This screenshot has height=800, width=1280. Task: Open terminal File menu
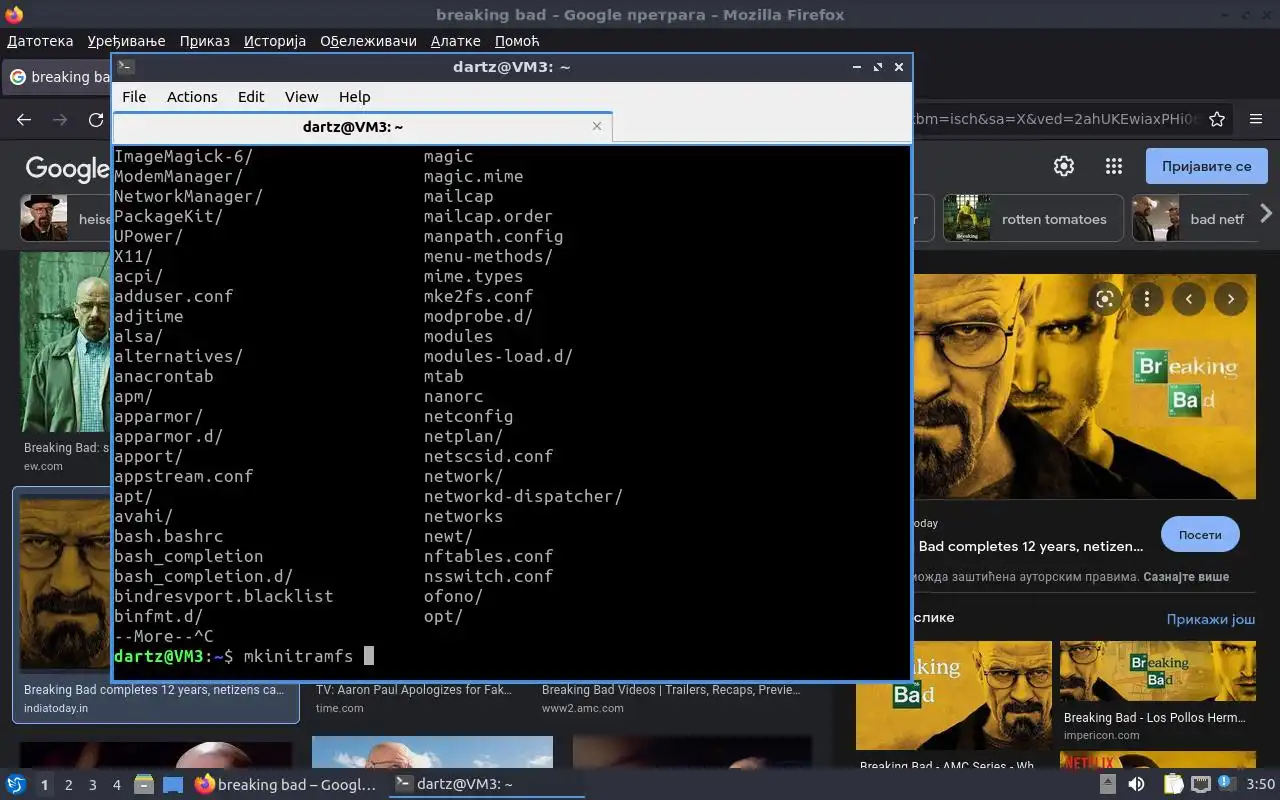[134, 97]
